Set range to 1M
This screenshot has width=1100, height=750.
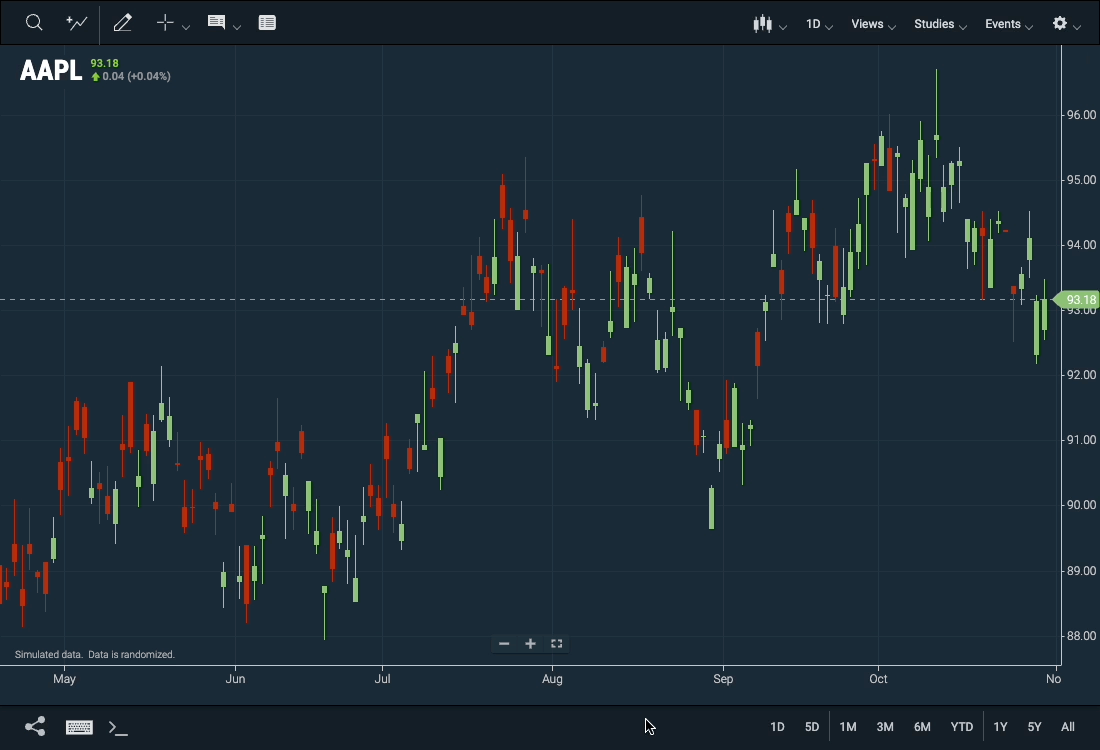848,727
